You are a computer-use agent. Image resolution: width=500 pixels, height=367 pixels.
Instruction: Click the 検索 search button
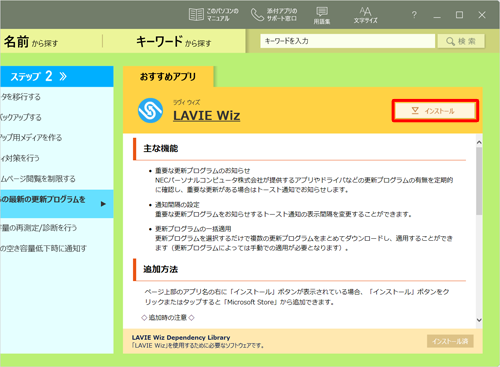click(x=461, y=41)
